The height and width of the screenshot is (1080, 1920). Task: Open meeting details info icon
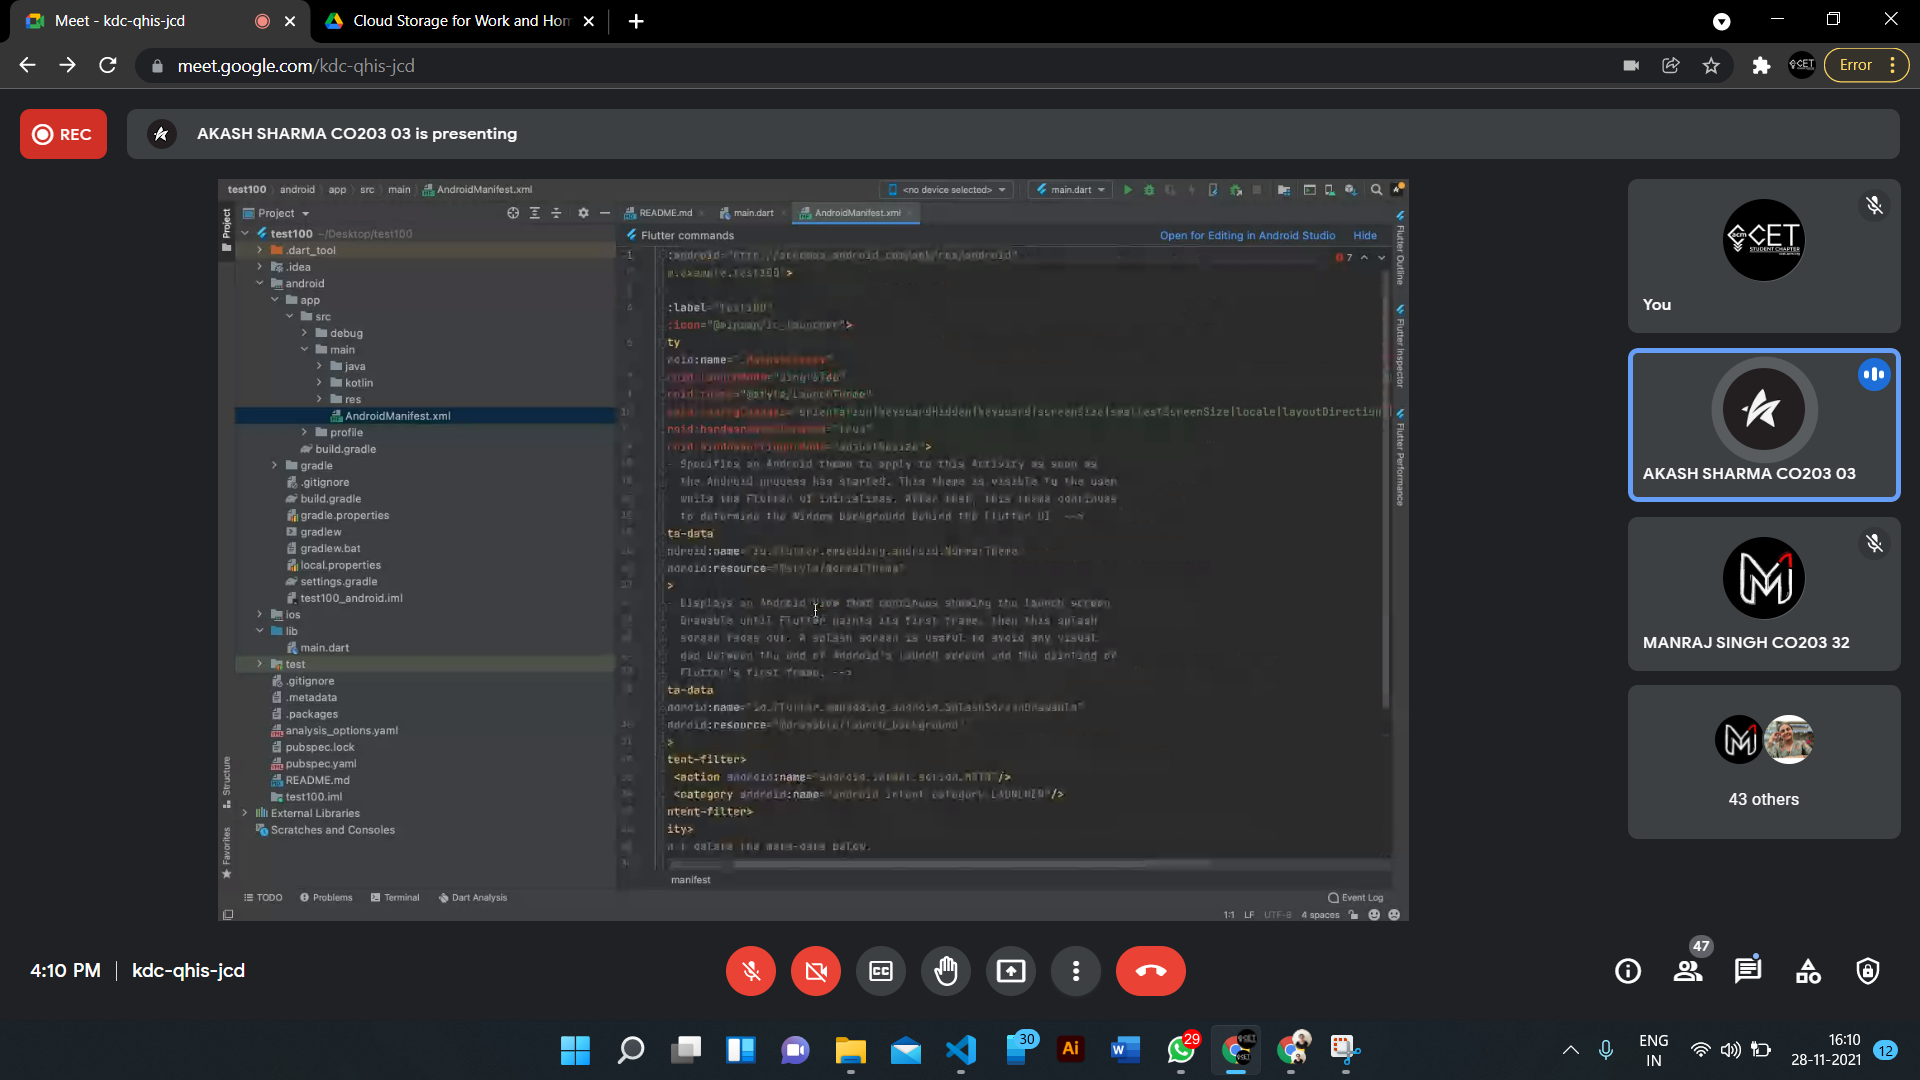1628,971
